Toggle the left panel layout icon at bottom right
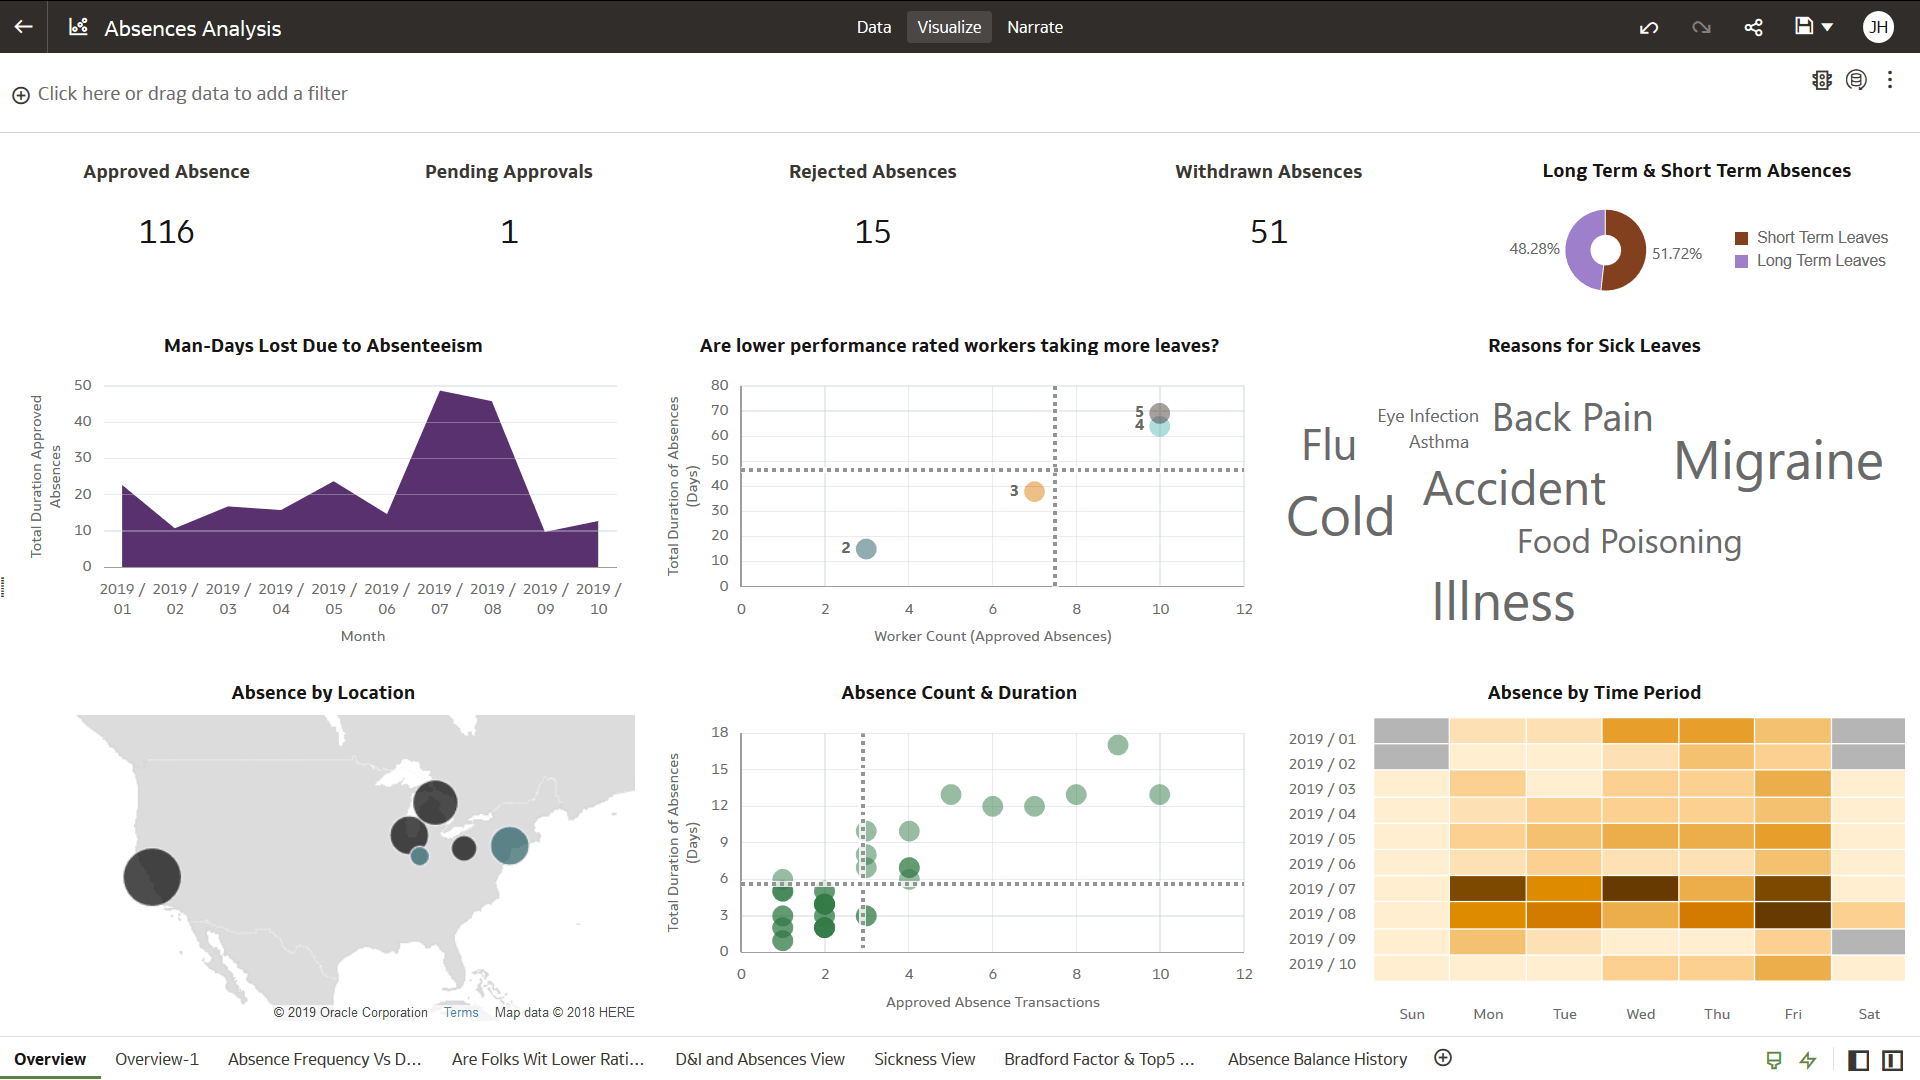1920x1080 pixels. click(x=1860, y=1060)
